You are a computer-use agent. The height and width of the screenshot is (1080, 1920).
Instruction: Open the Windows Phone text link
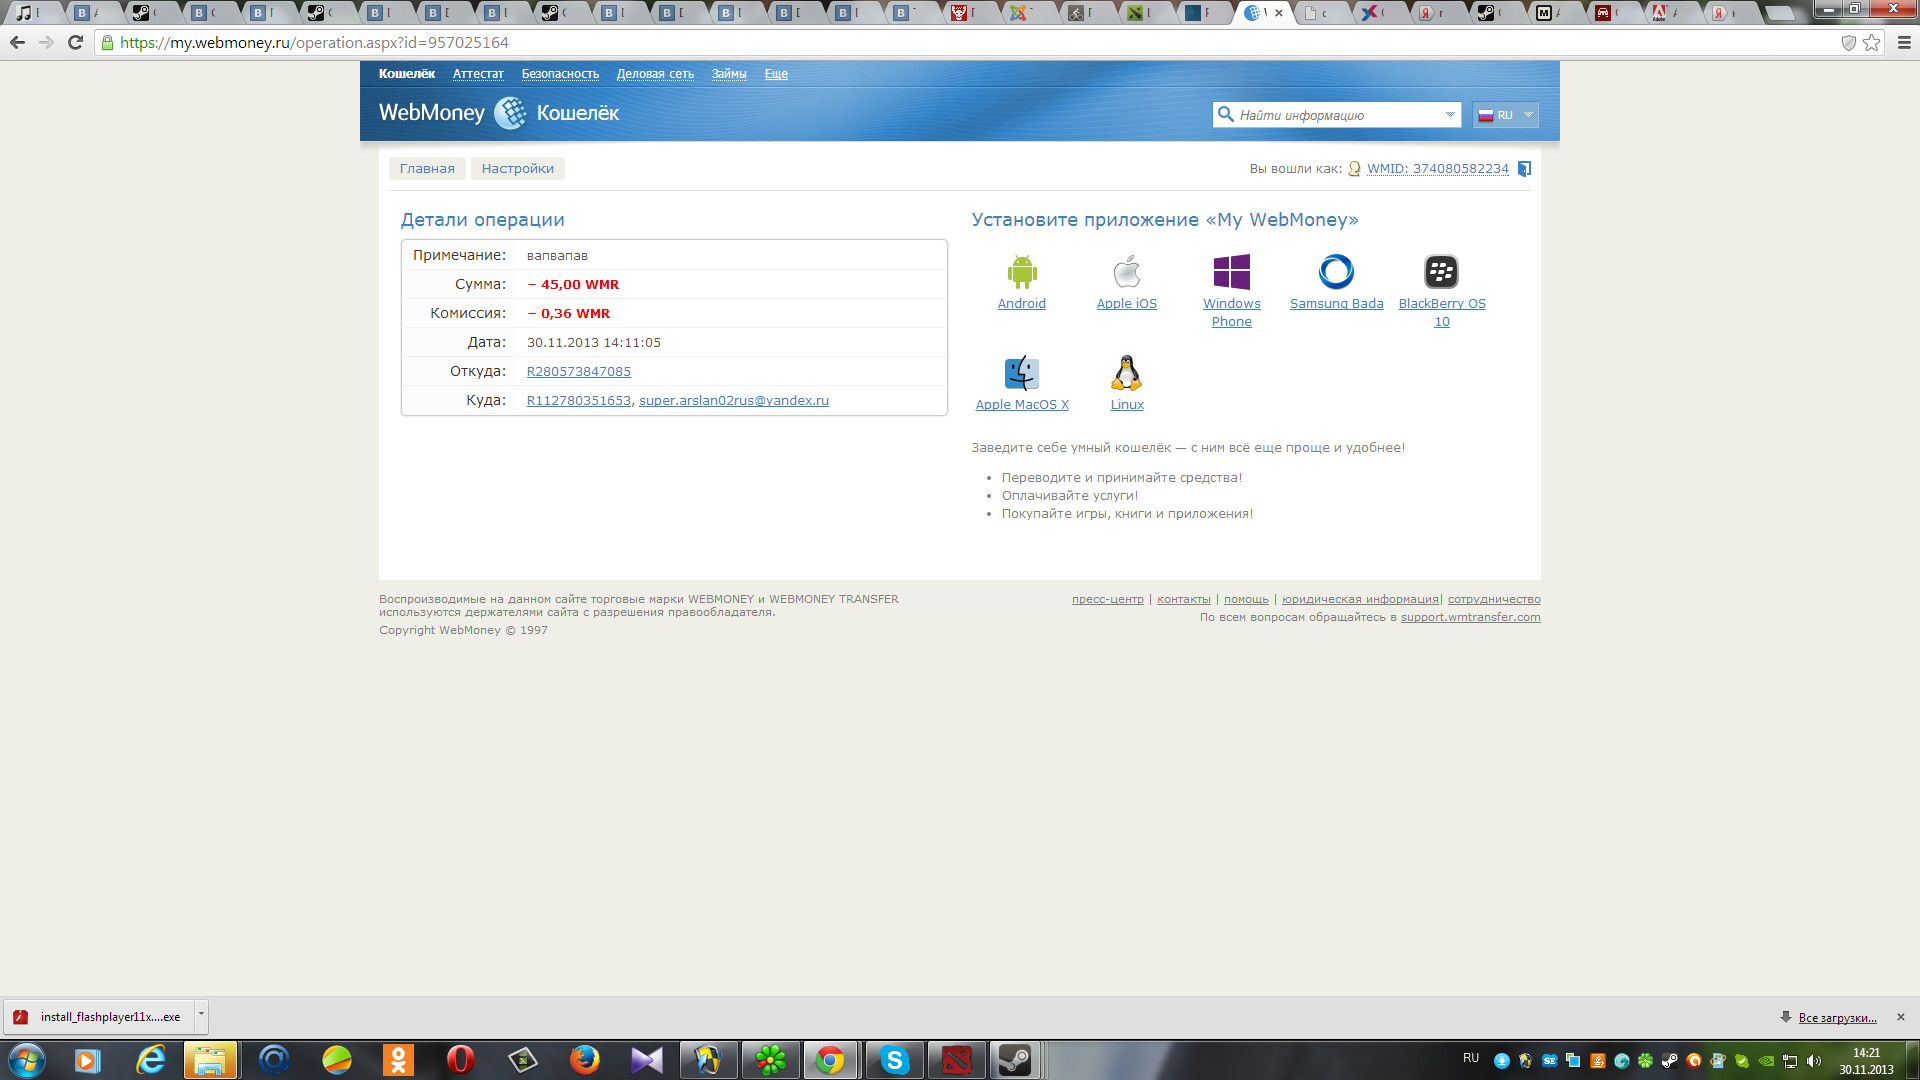(1231, 313)
